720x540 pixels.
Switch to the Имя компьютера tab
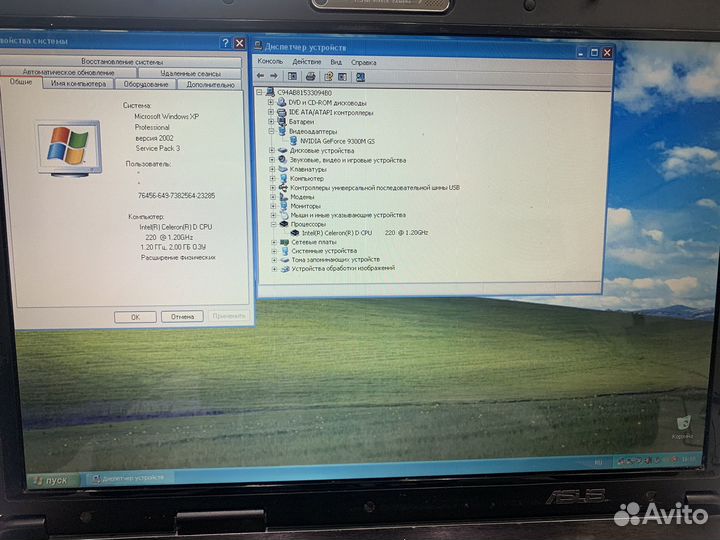[79, 84]
